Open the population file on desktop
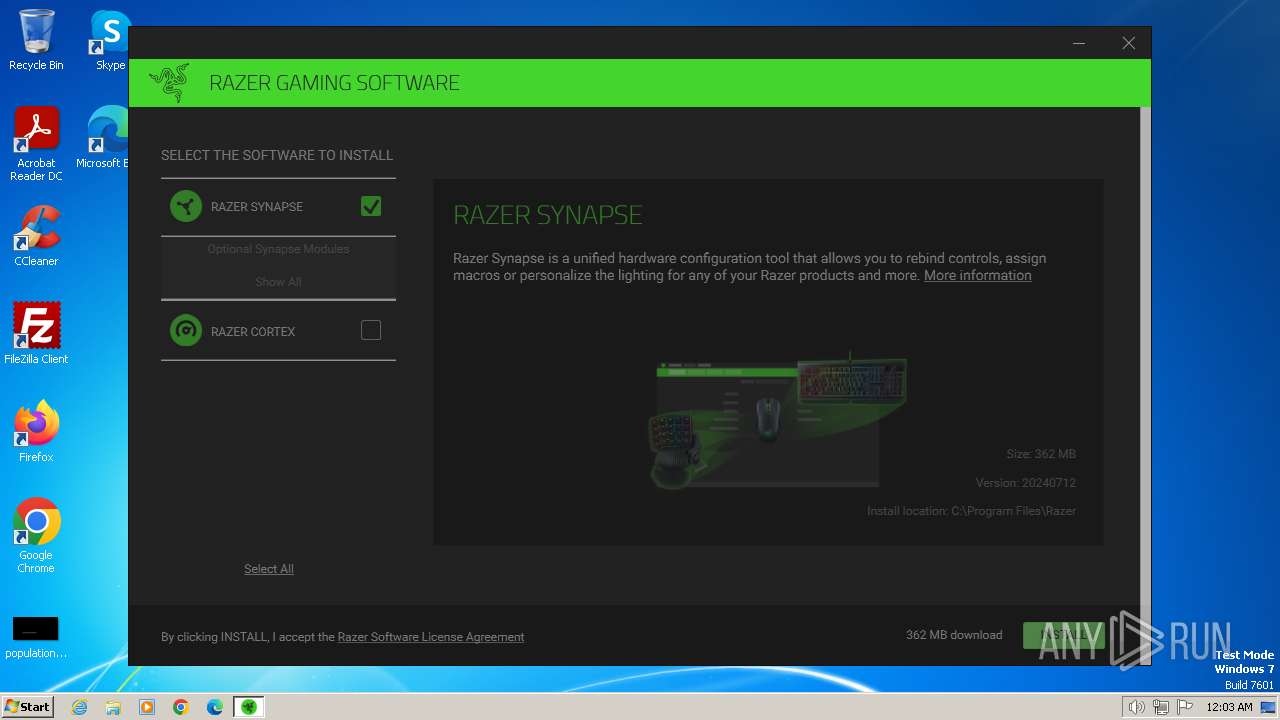 36,638
